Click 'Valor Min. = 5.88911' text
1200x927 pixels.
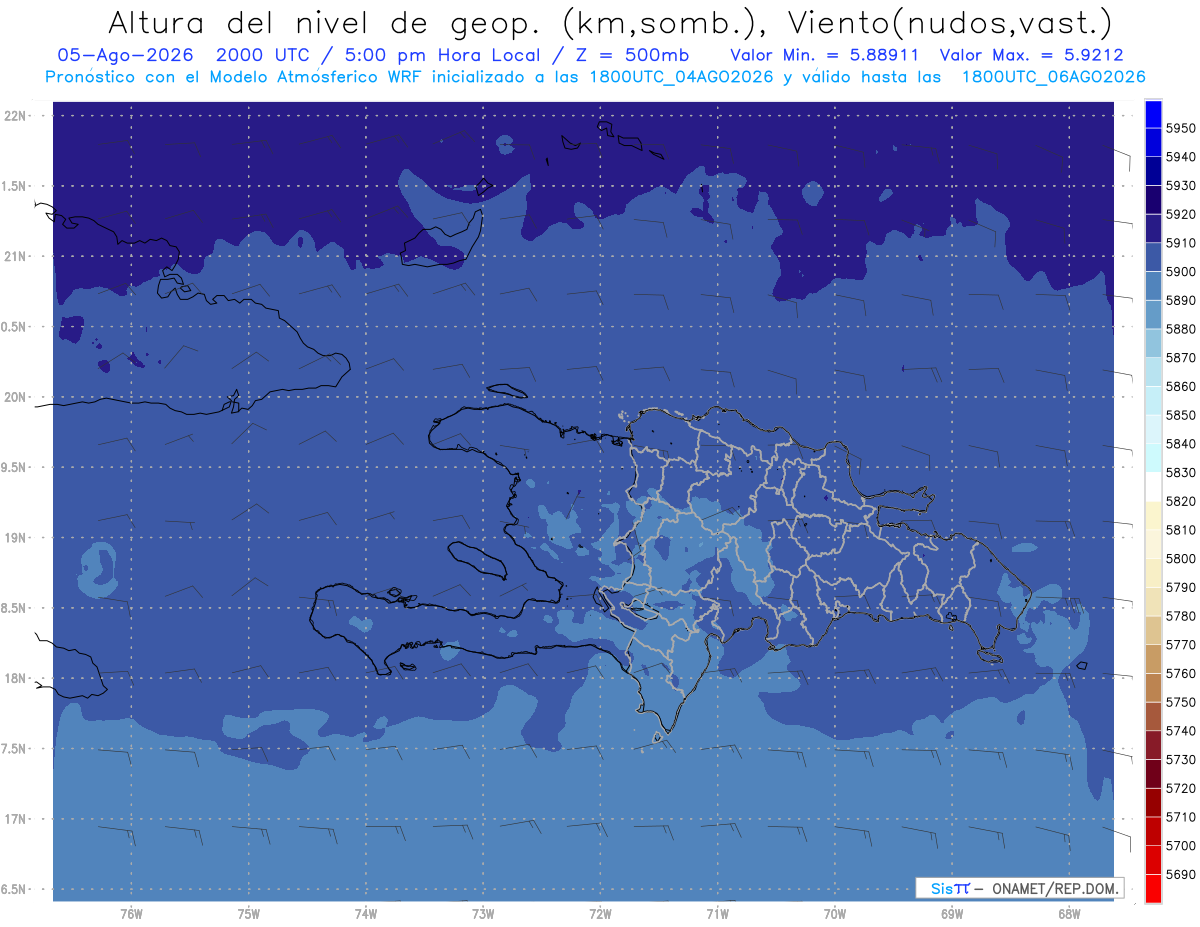coord(824,55)
